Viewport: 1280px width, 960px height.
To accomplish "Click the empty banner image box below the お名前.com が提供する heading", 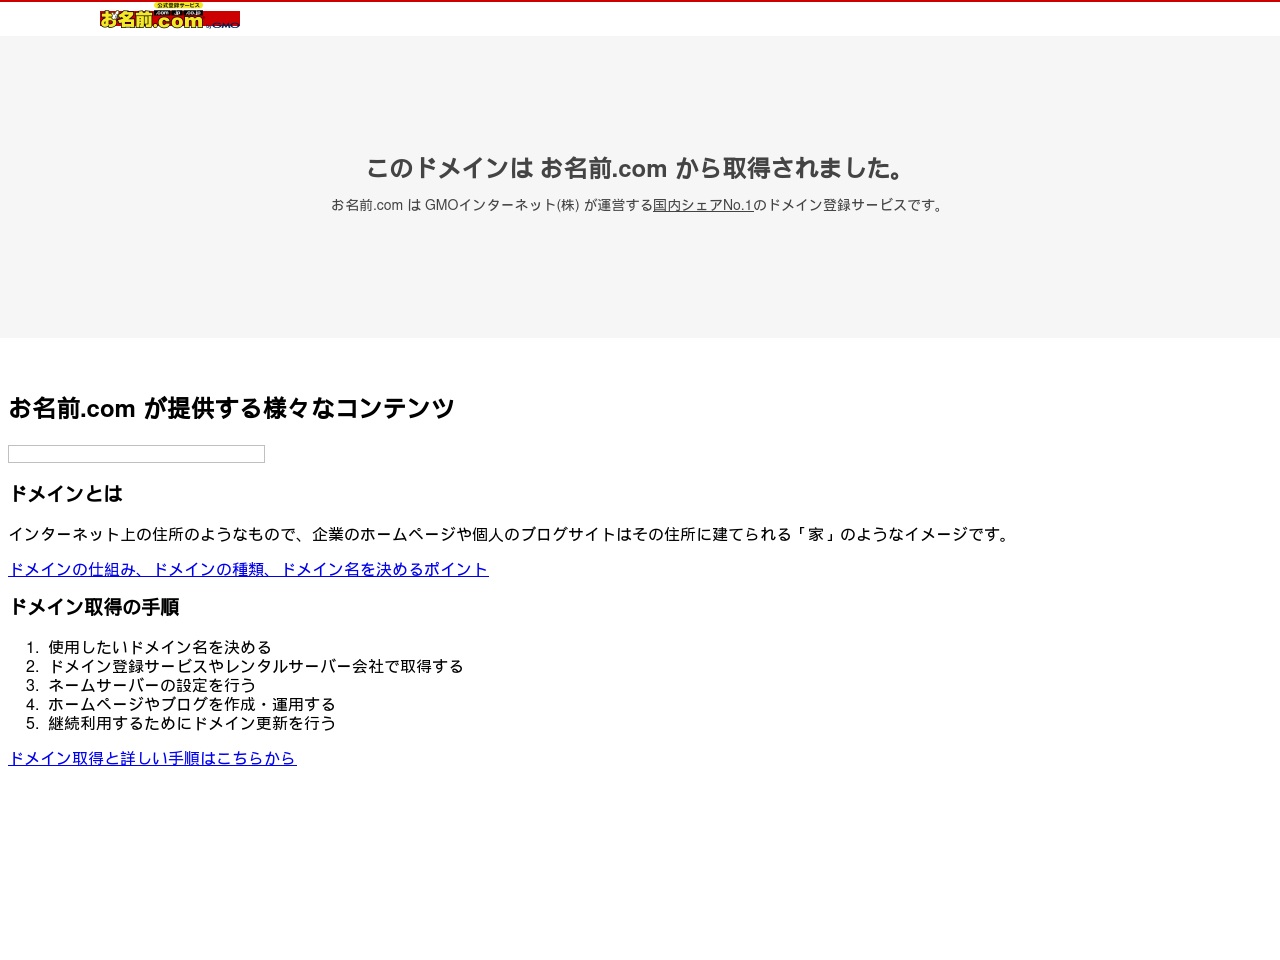I will pyautogui.click(x=136, y=454).
